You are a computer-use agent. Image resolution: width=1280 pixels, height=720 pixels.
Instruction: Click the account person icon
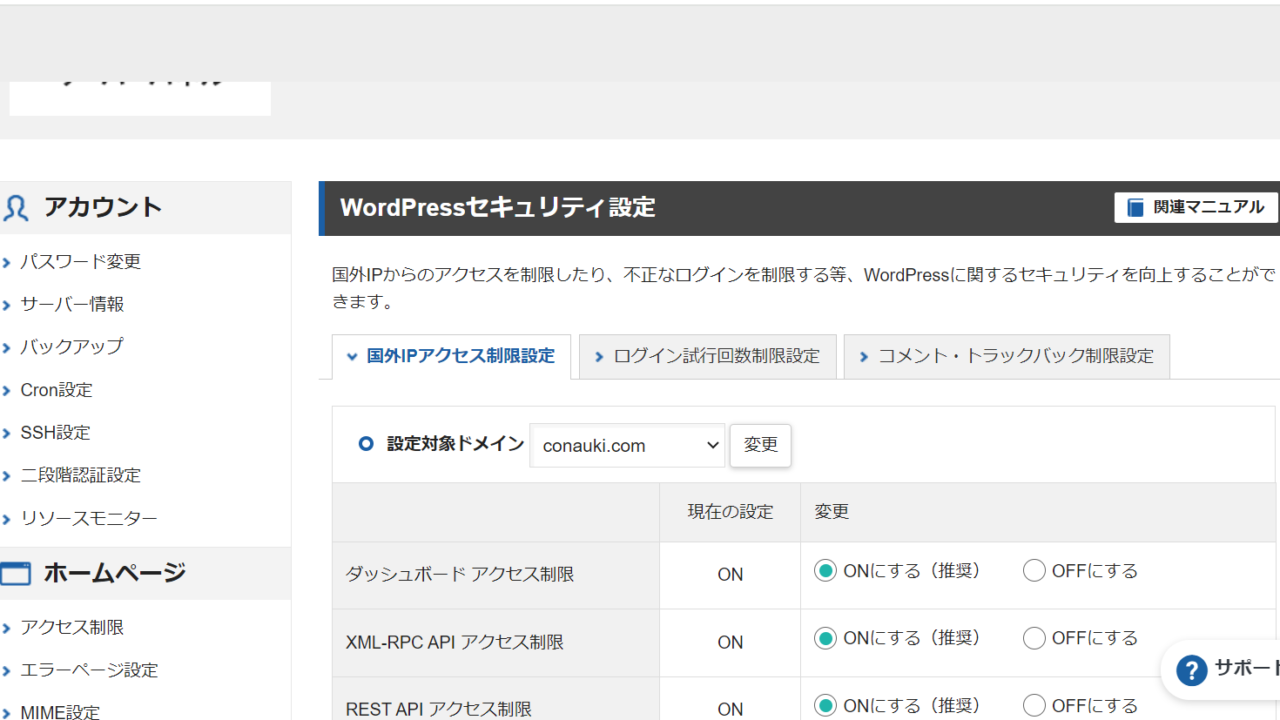tap(16, 208)
